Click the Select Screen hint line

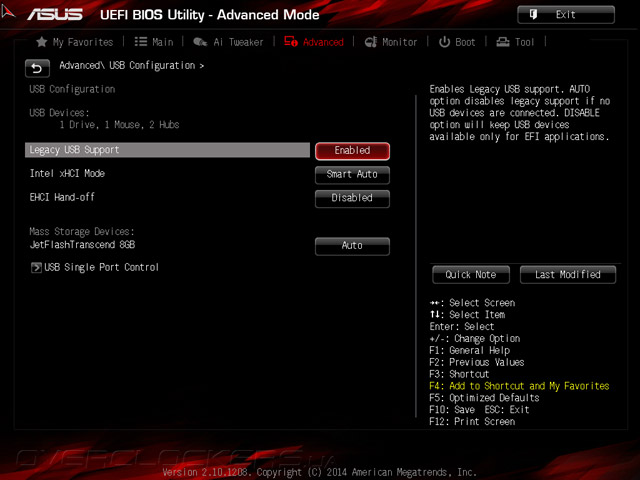[x=472, y=303]
